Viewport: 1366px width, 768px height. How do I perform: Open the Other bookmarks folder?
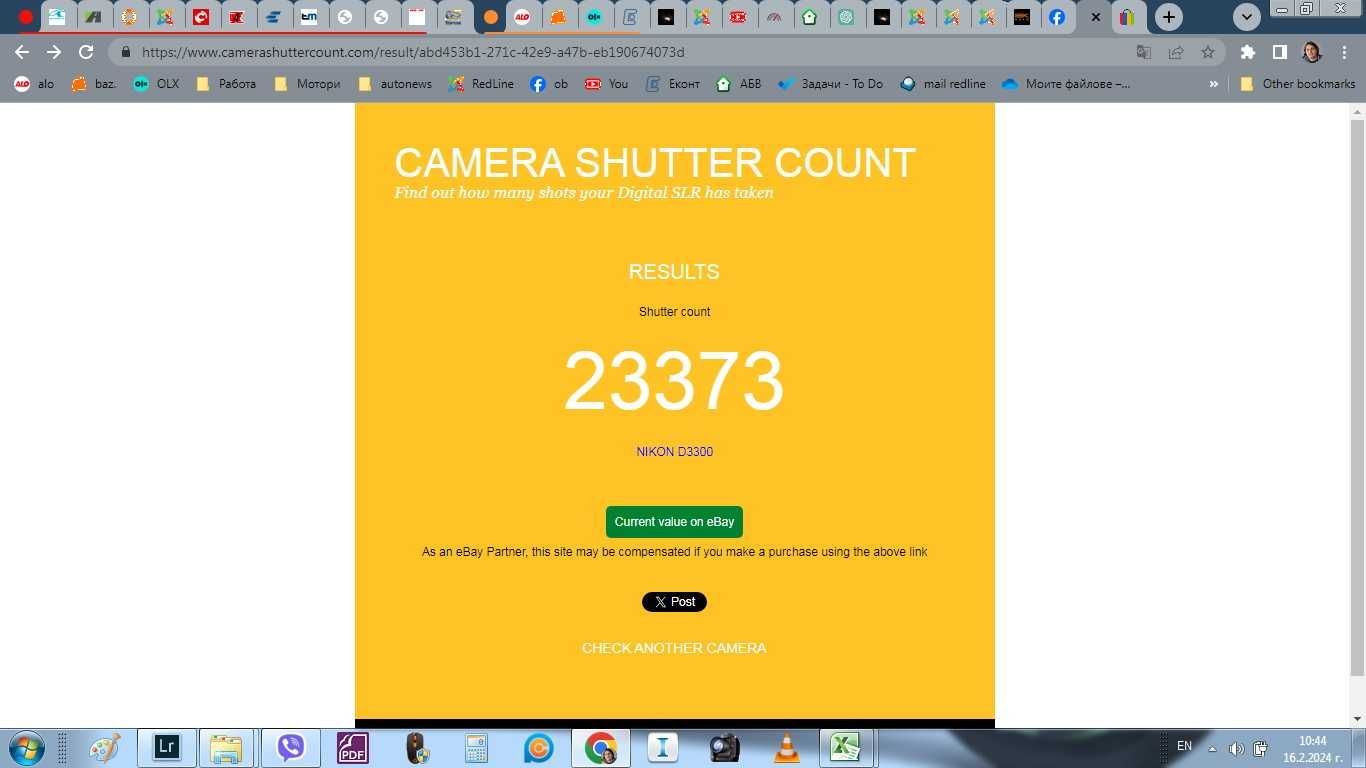pos(1297,84)
